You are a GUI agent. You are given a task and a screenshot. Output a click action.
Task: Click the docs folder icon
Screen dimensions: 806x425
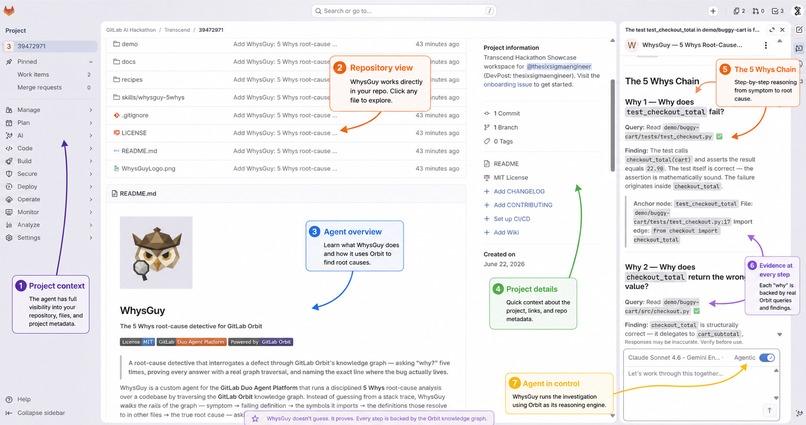(x=116, y=62)
